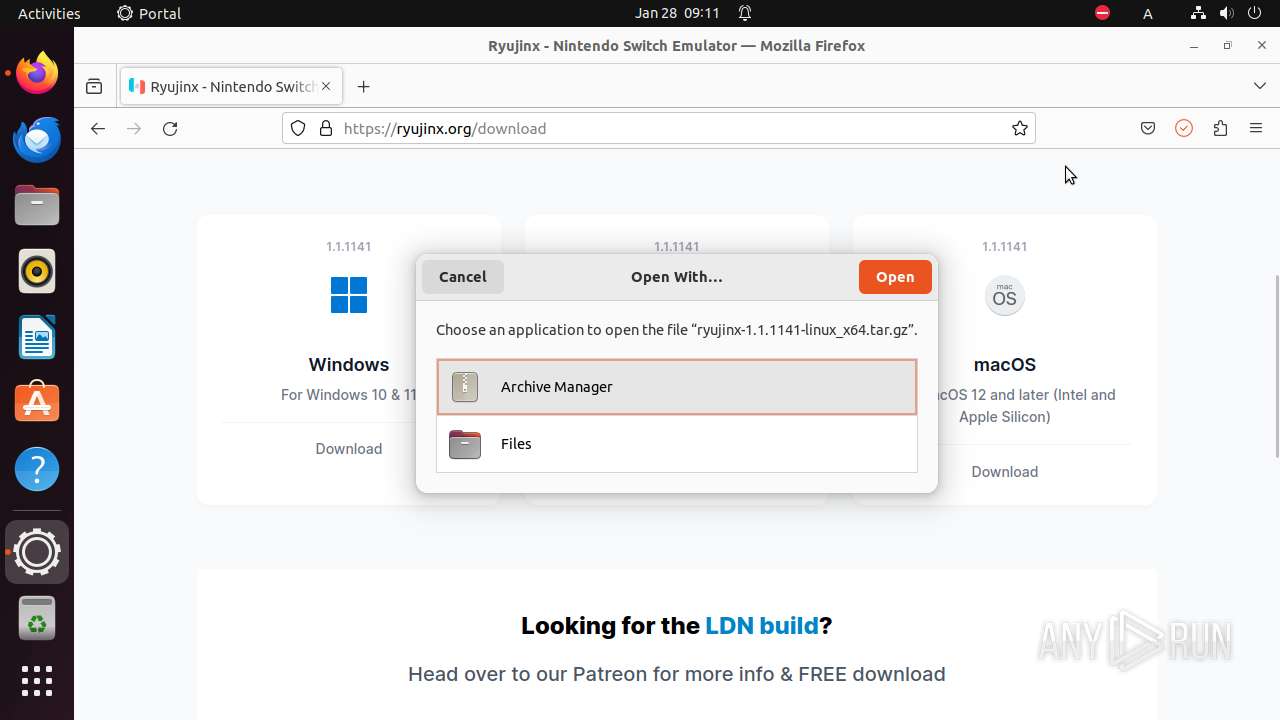Click the Windows heading text
The width and height of the screenshot is (1280, 720).
coord(349,365)
